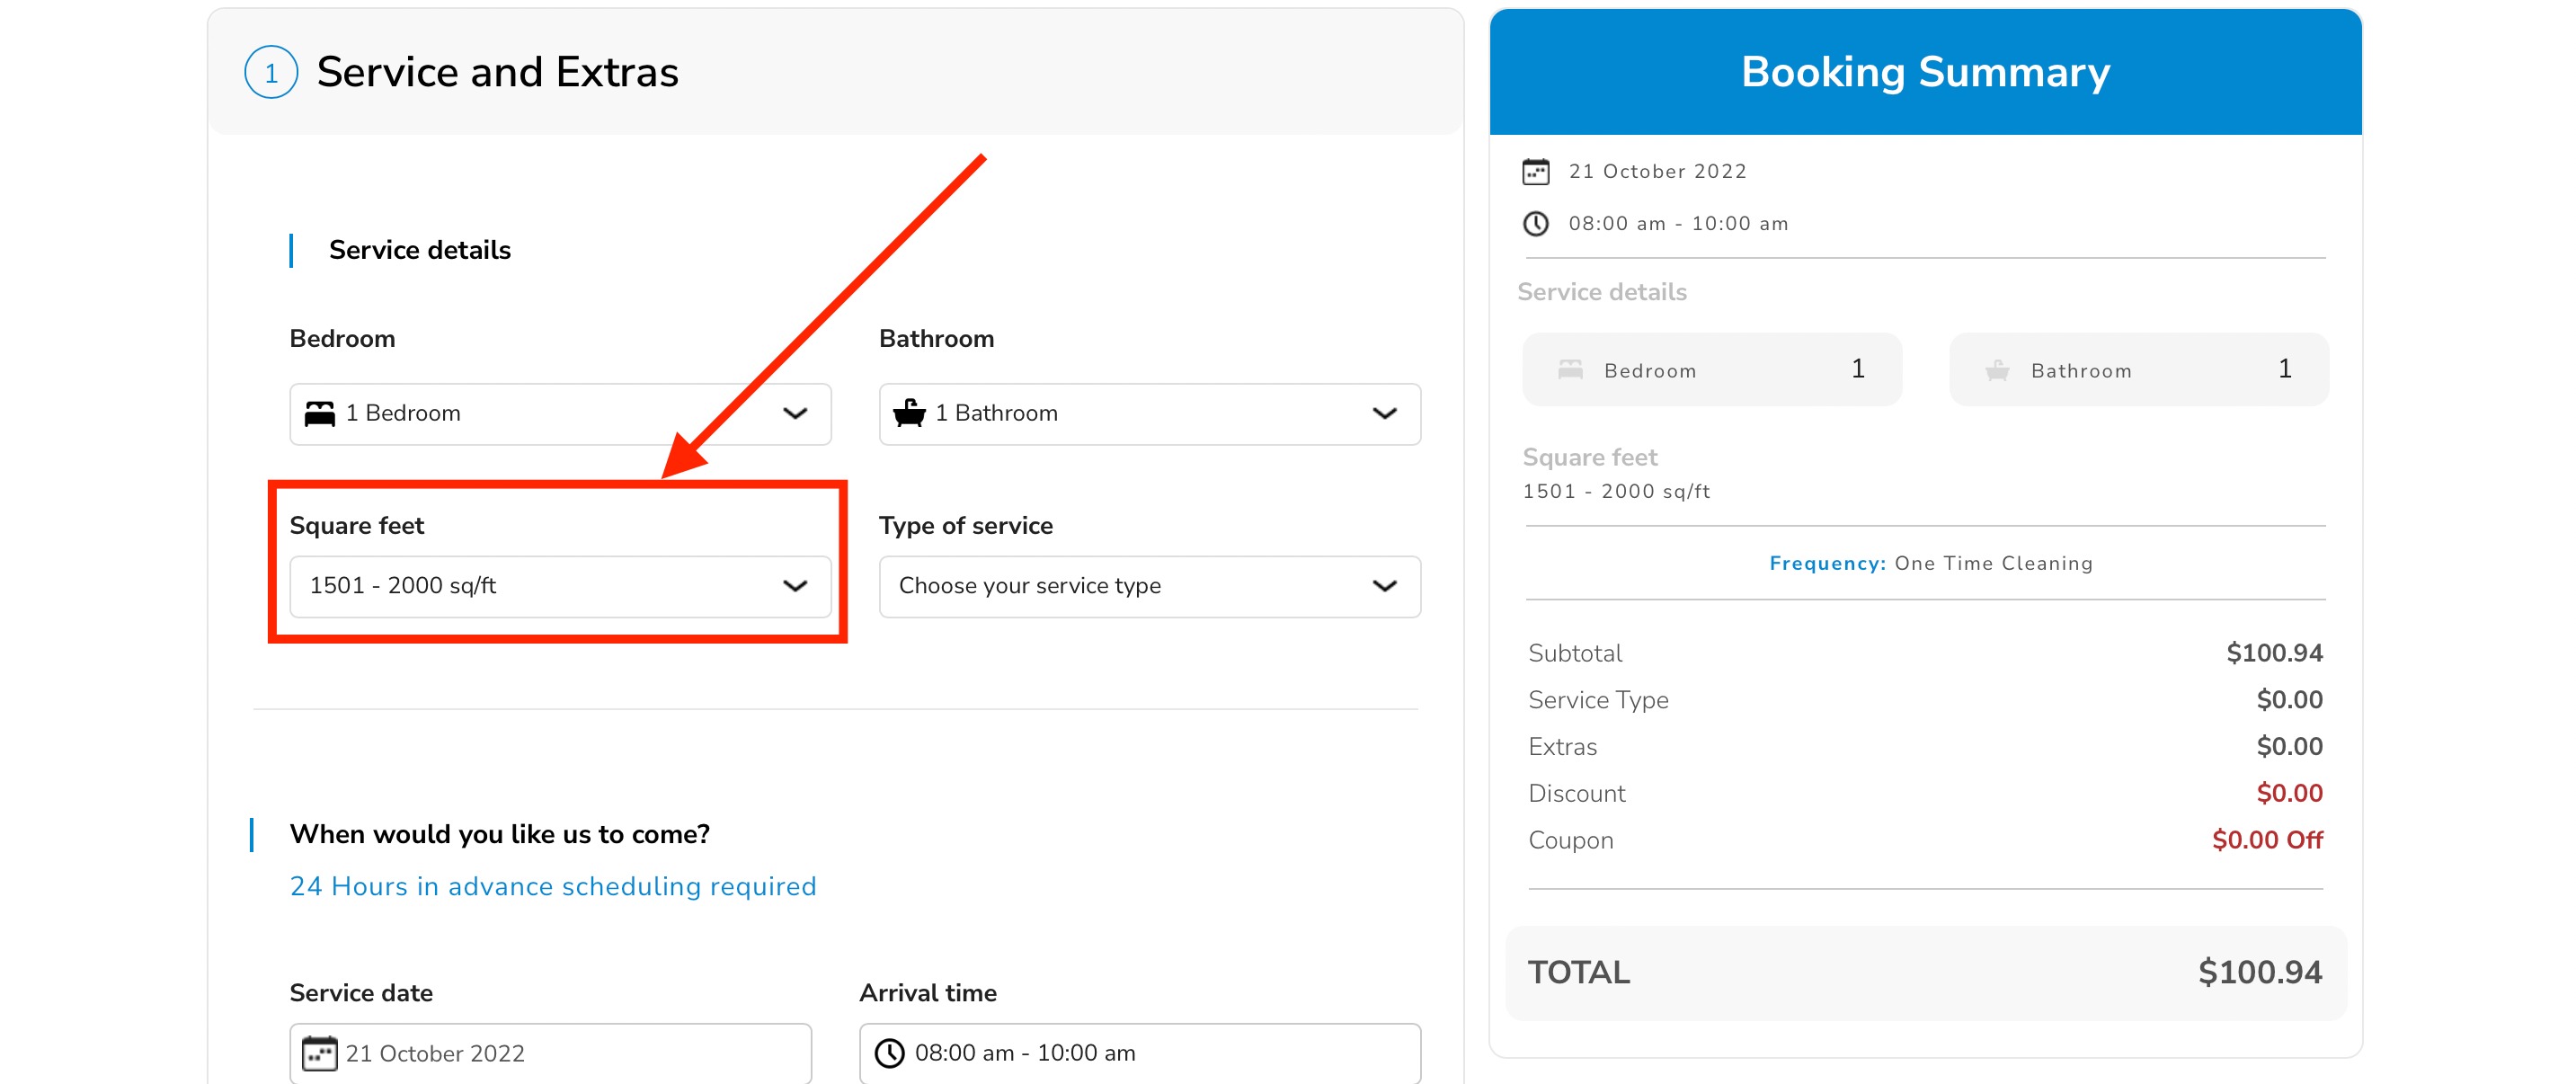Click '08:00 am - 10:00 am' in Booking Summary

click(1678, 223)
